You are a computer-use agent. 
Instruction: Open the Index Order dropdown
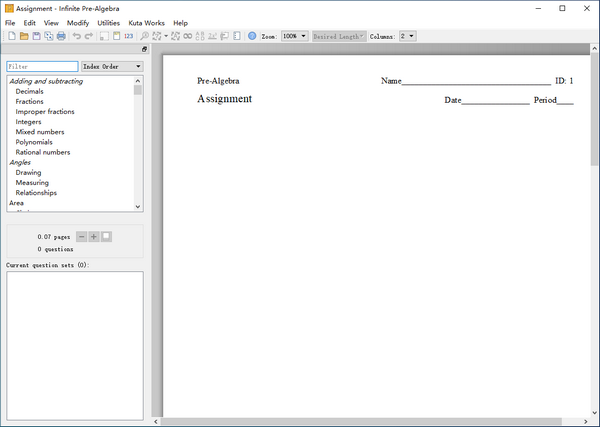[x=112, y=66]
